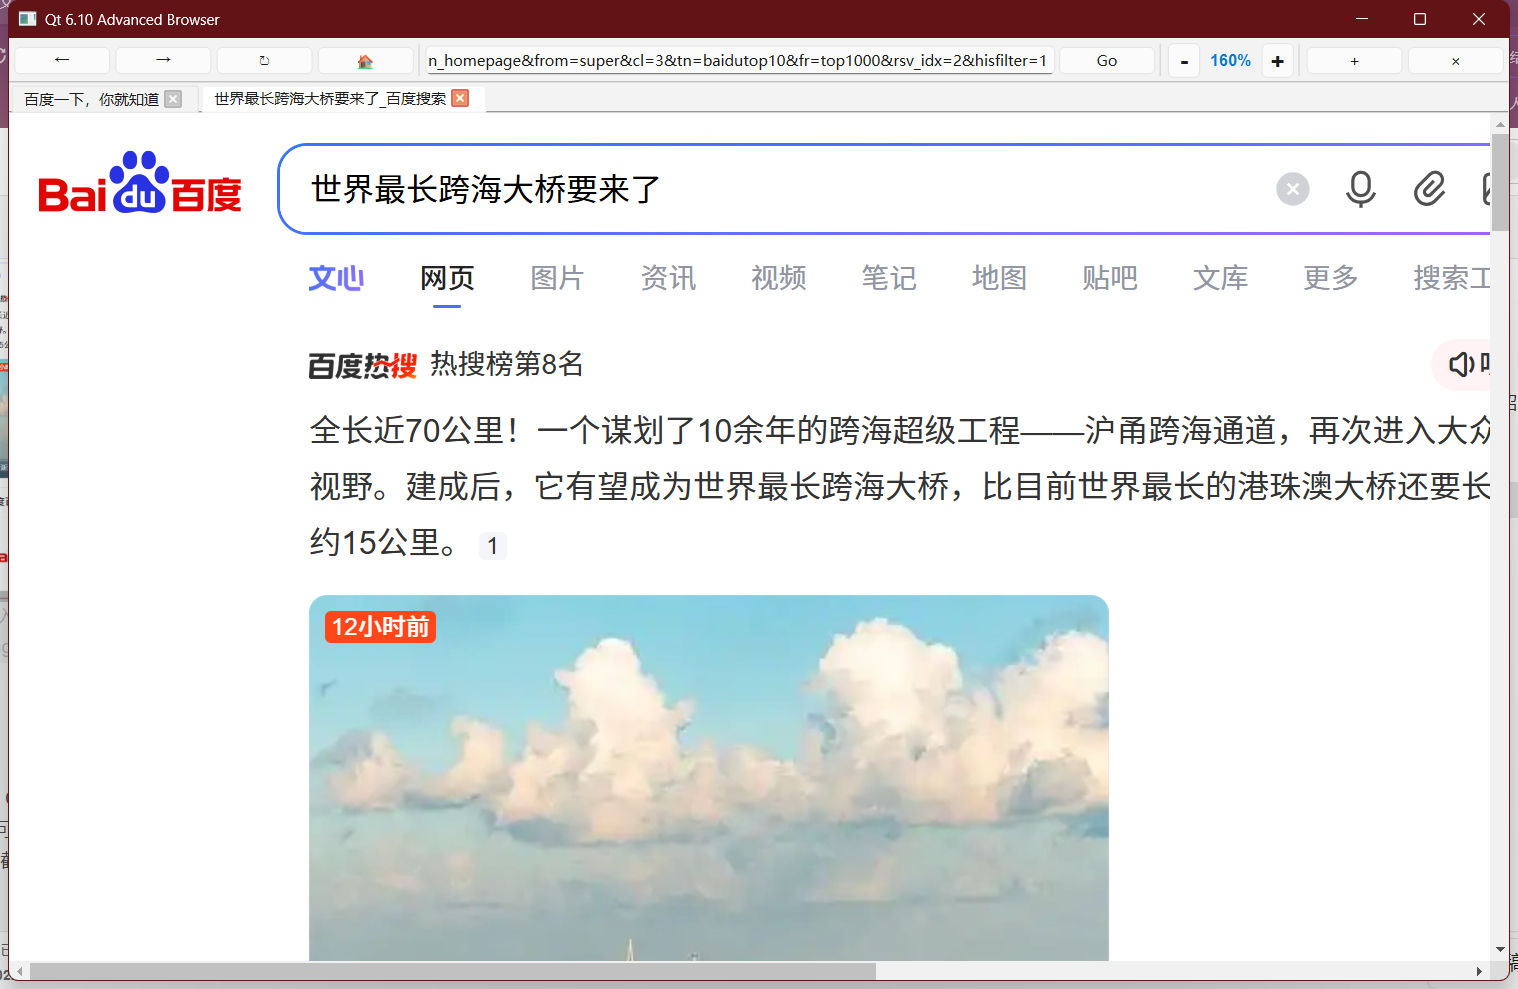Attach a file with the paperclip icon
1518x989 pixels.
point(1429,189)
